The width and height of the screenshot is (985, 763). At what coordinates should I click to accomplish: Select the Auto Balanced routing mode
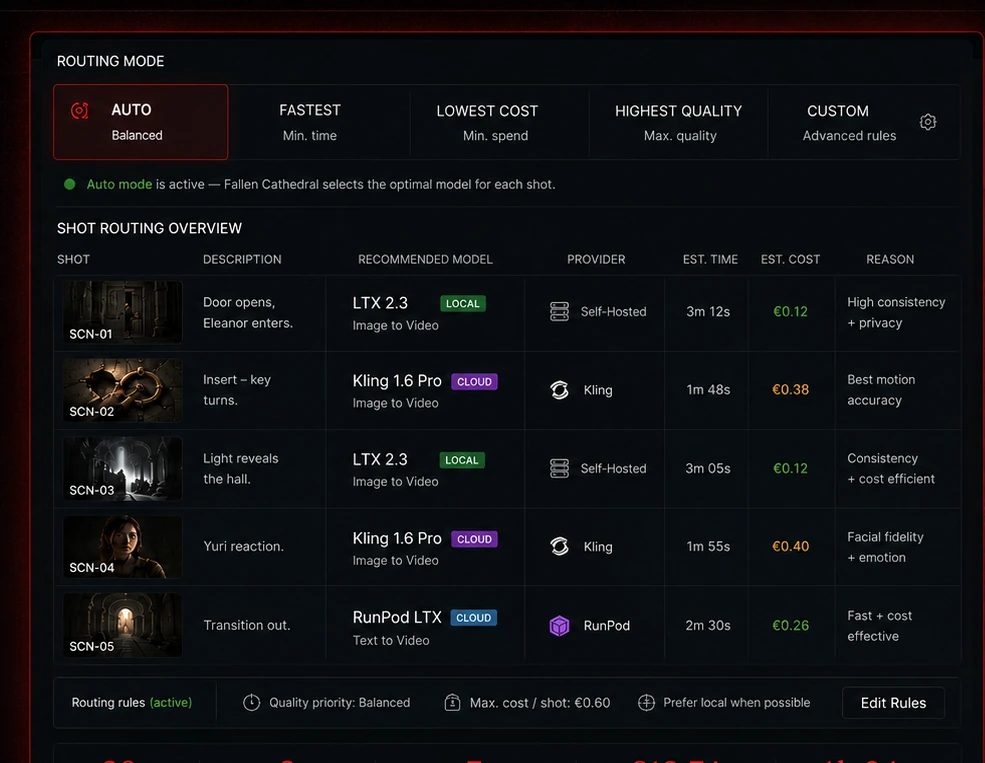pos(141,122)
